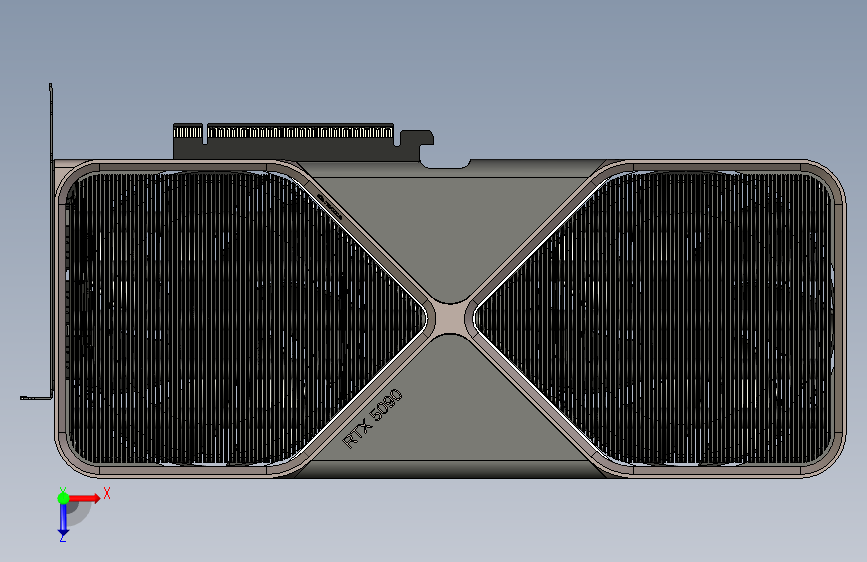Select the PCIe gold-finger connector at the top
This screenshot has width=867, height=562.
point(284,133)
